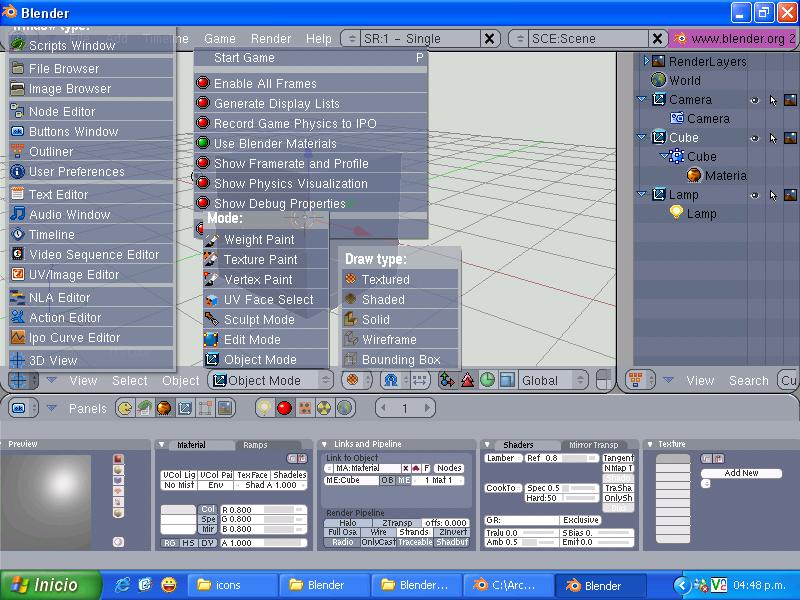Toggle Show Debug Properties
This screenshot has width=800, height=600.
311,204
